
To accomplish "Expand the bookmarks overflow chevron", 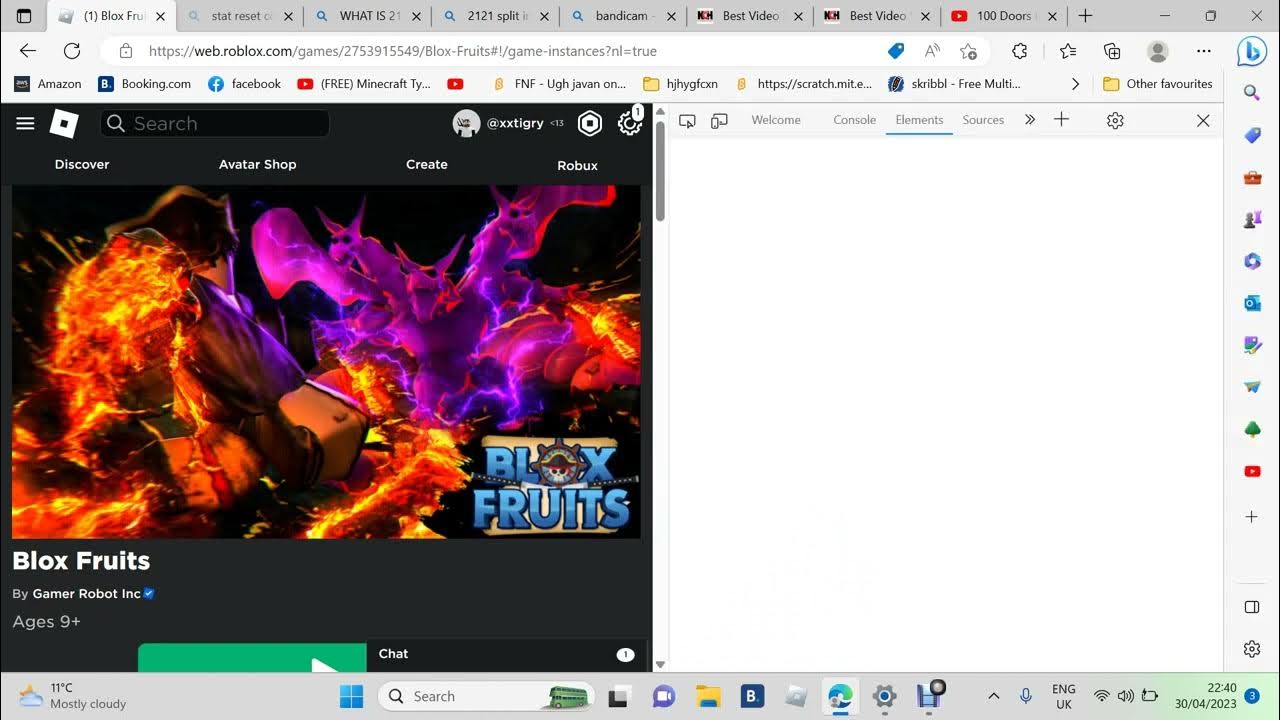I will [1075, 84].
